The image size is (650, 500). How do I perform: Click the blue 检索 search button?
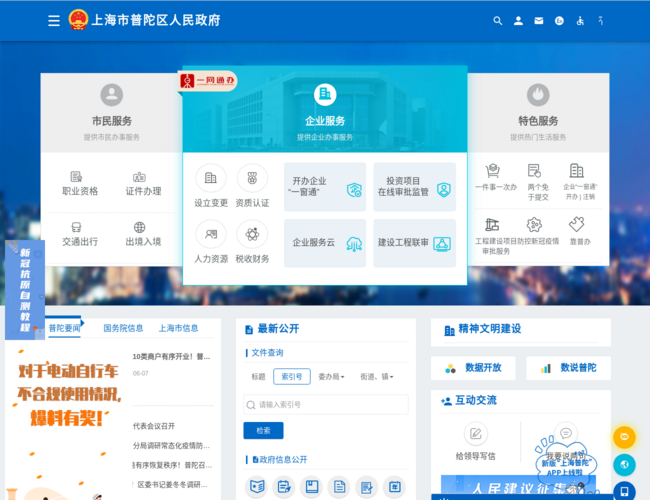pos(263,431)
